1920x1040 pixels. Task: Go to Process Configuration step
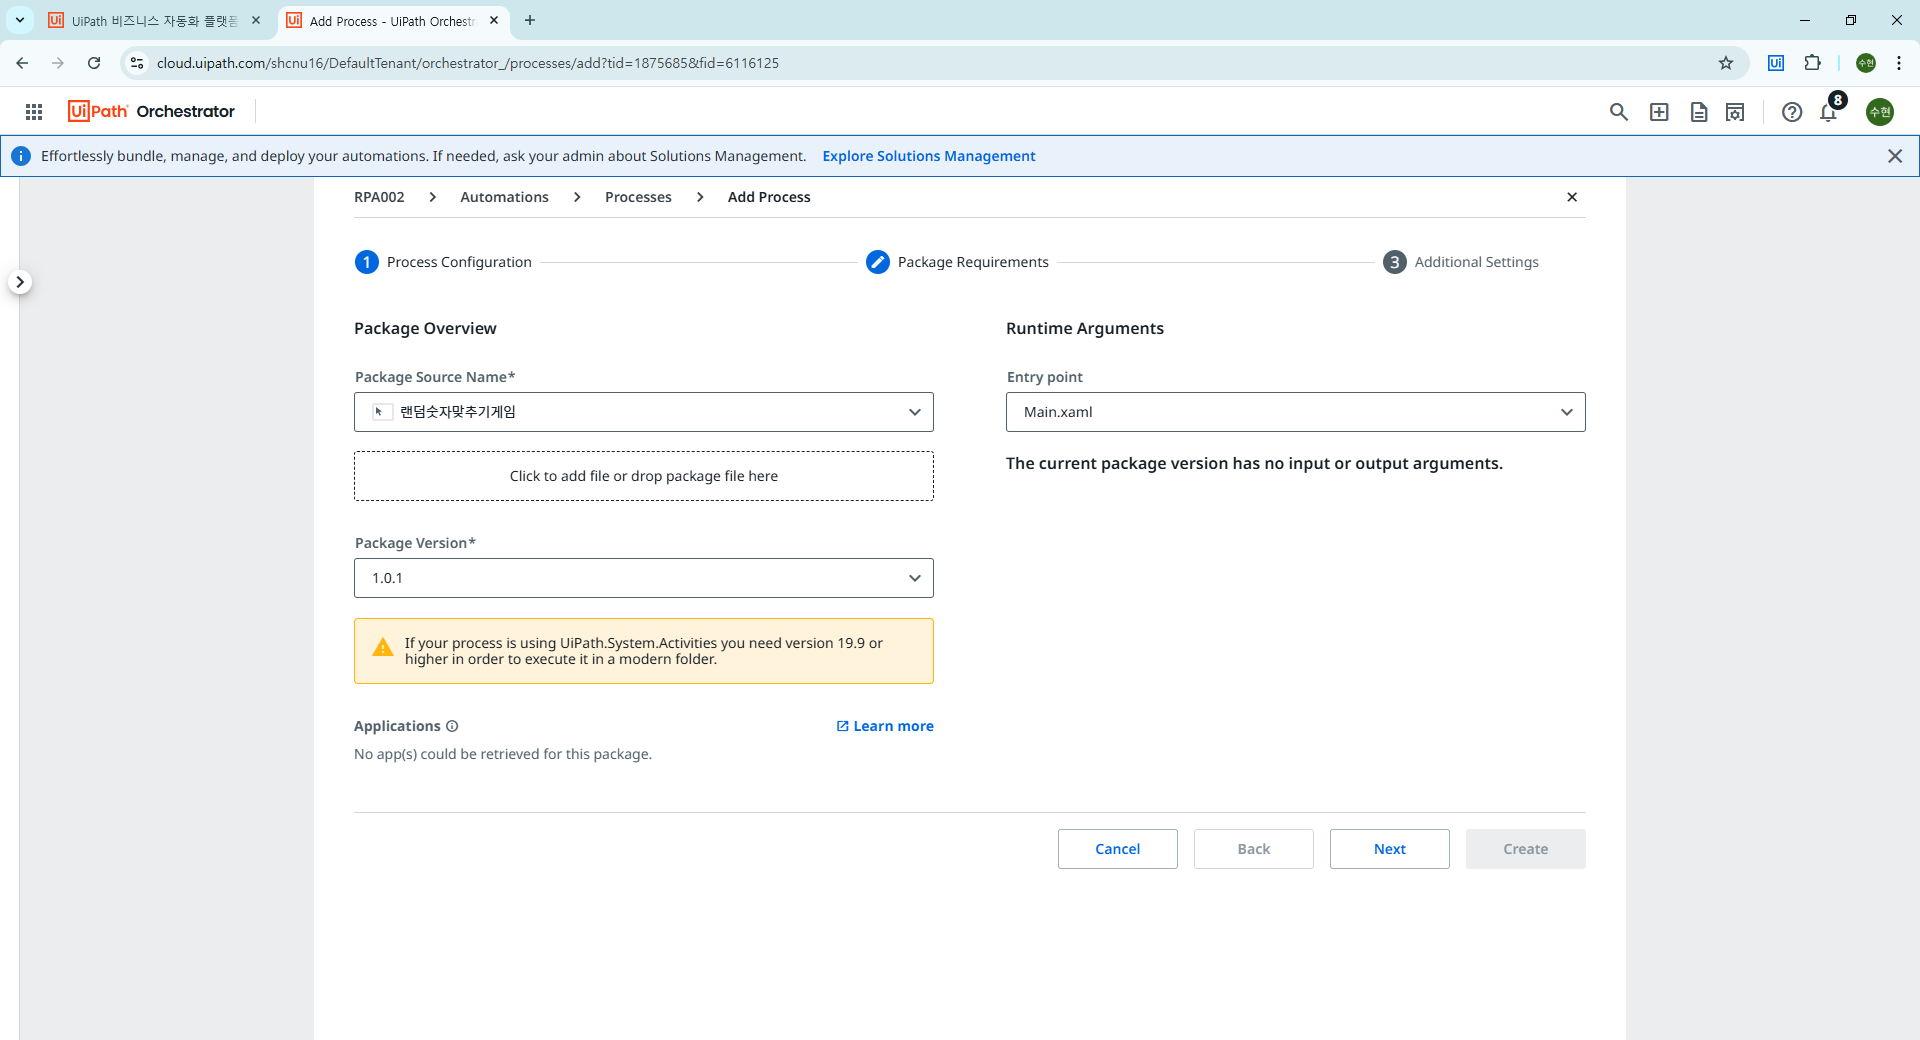coord(443,262)
